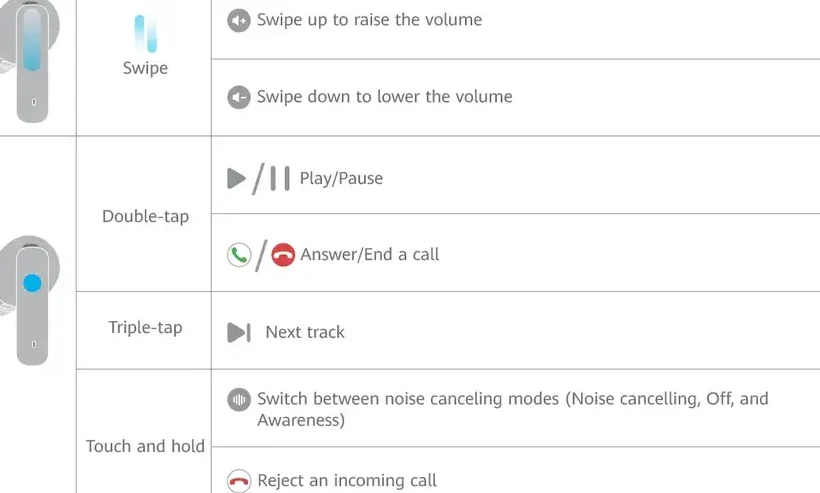Click the Next track text
This screenshot has width=820, height=493.
[305, 332]
